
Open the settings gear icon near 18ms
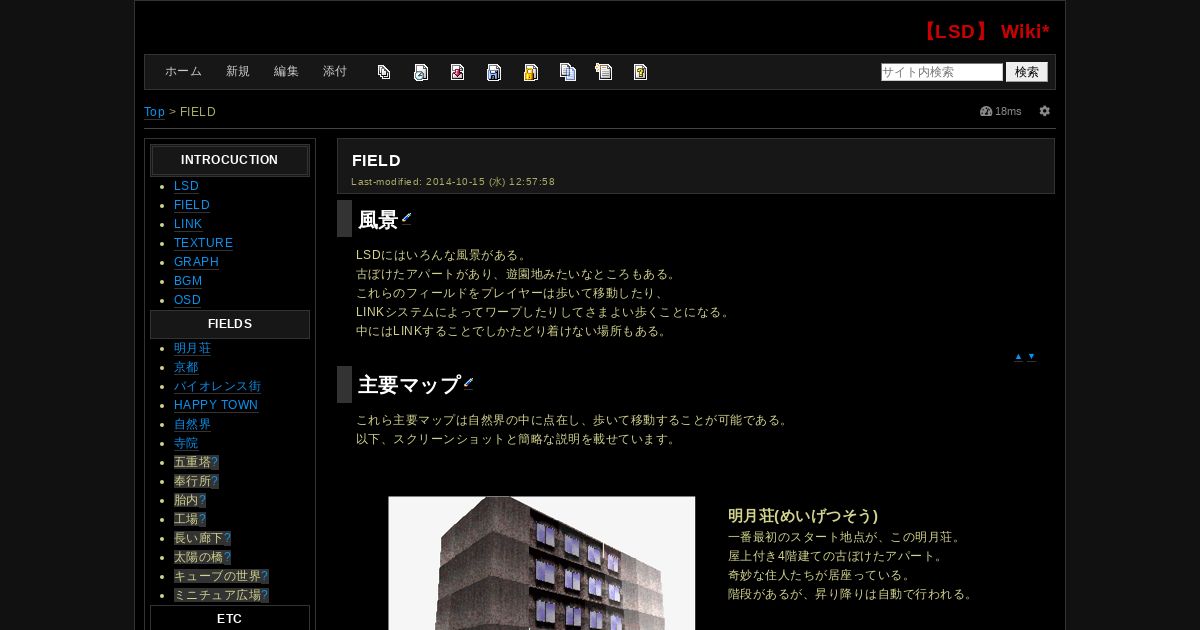1044,111
